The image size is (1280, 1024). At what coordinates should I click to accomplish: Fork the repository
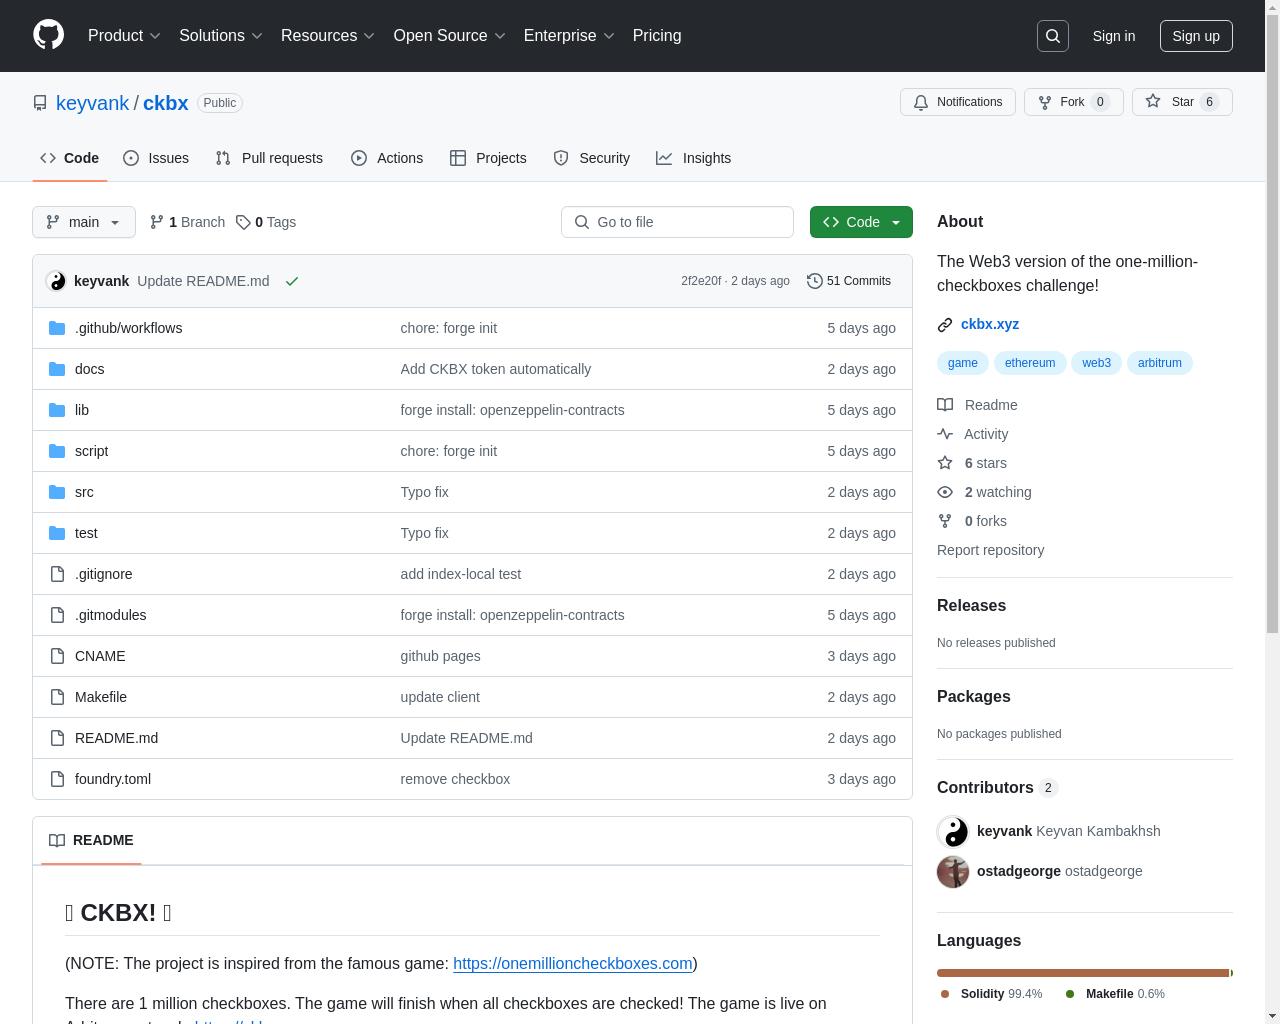[1073, 102]
